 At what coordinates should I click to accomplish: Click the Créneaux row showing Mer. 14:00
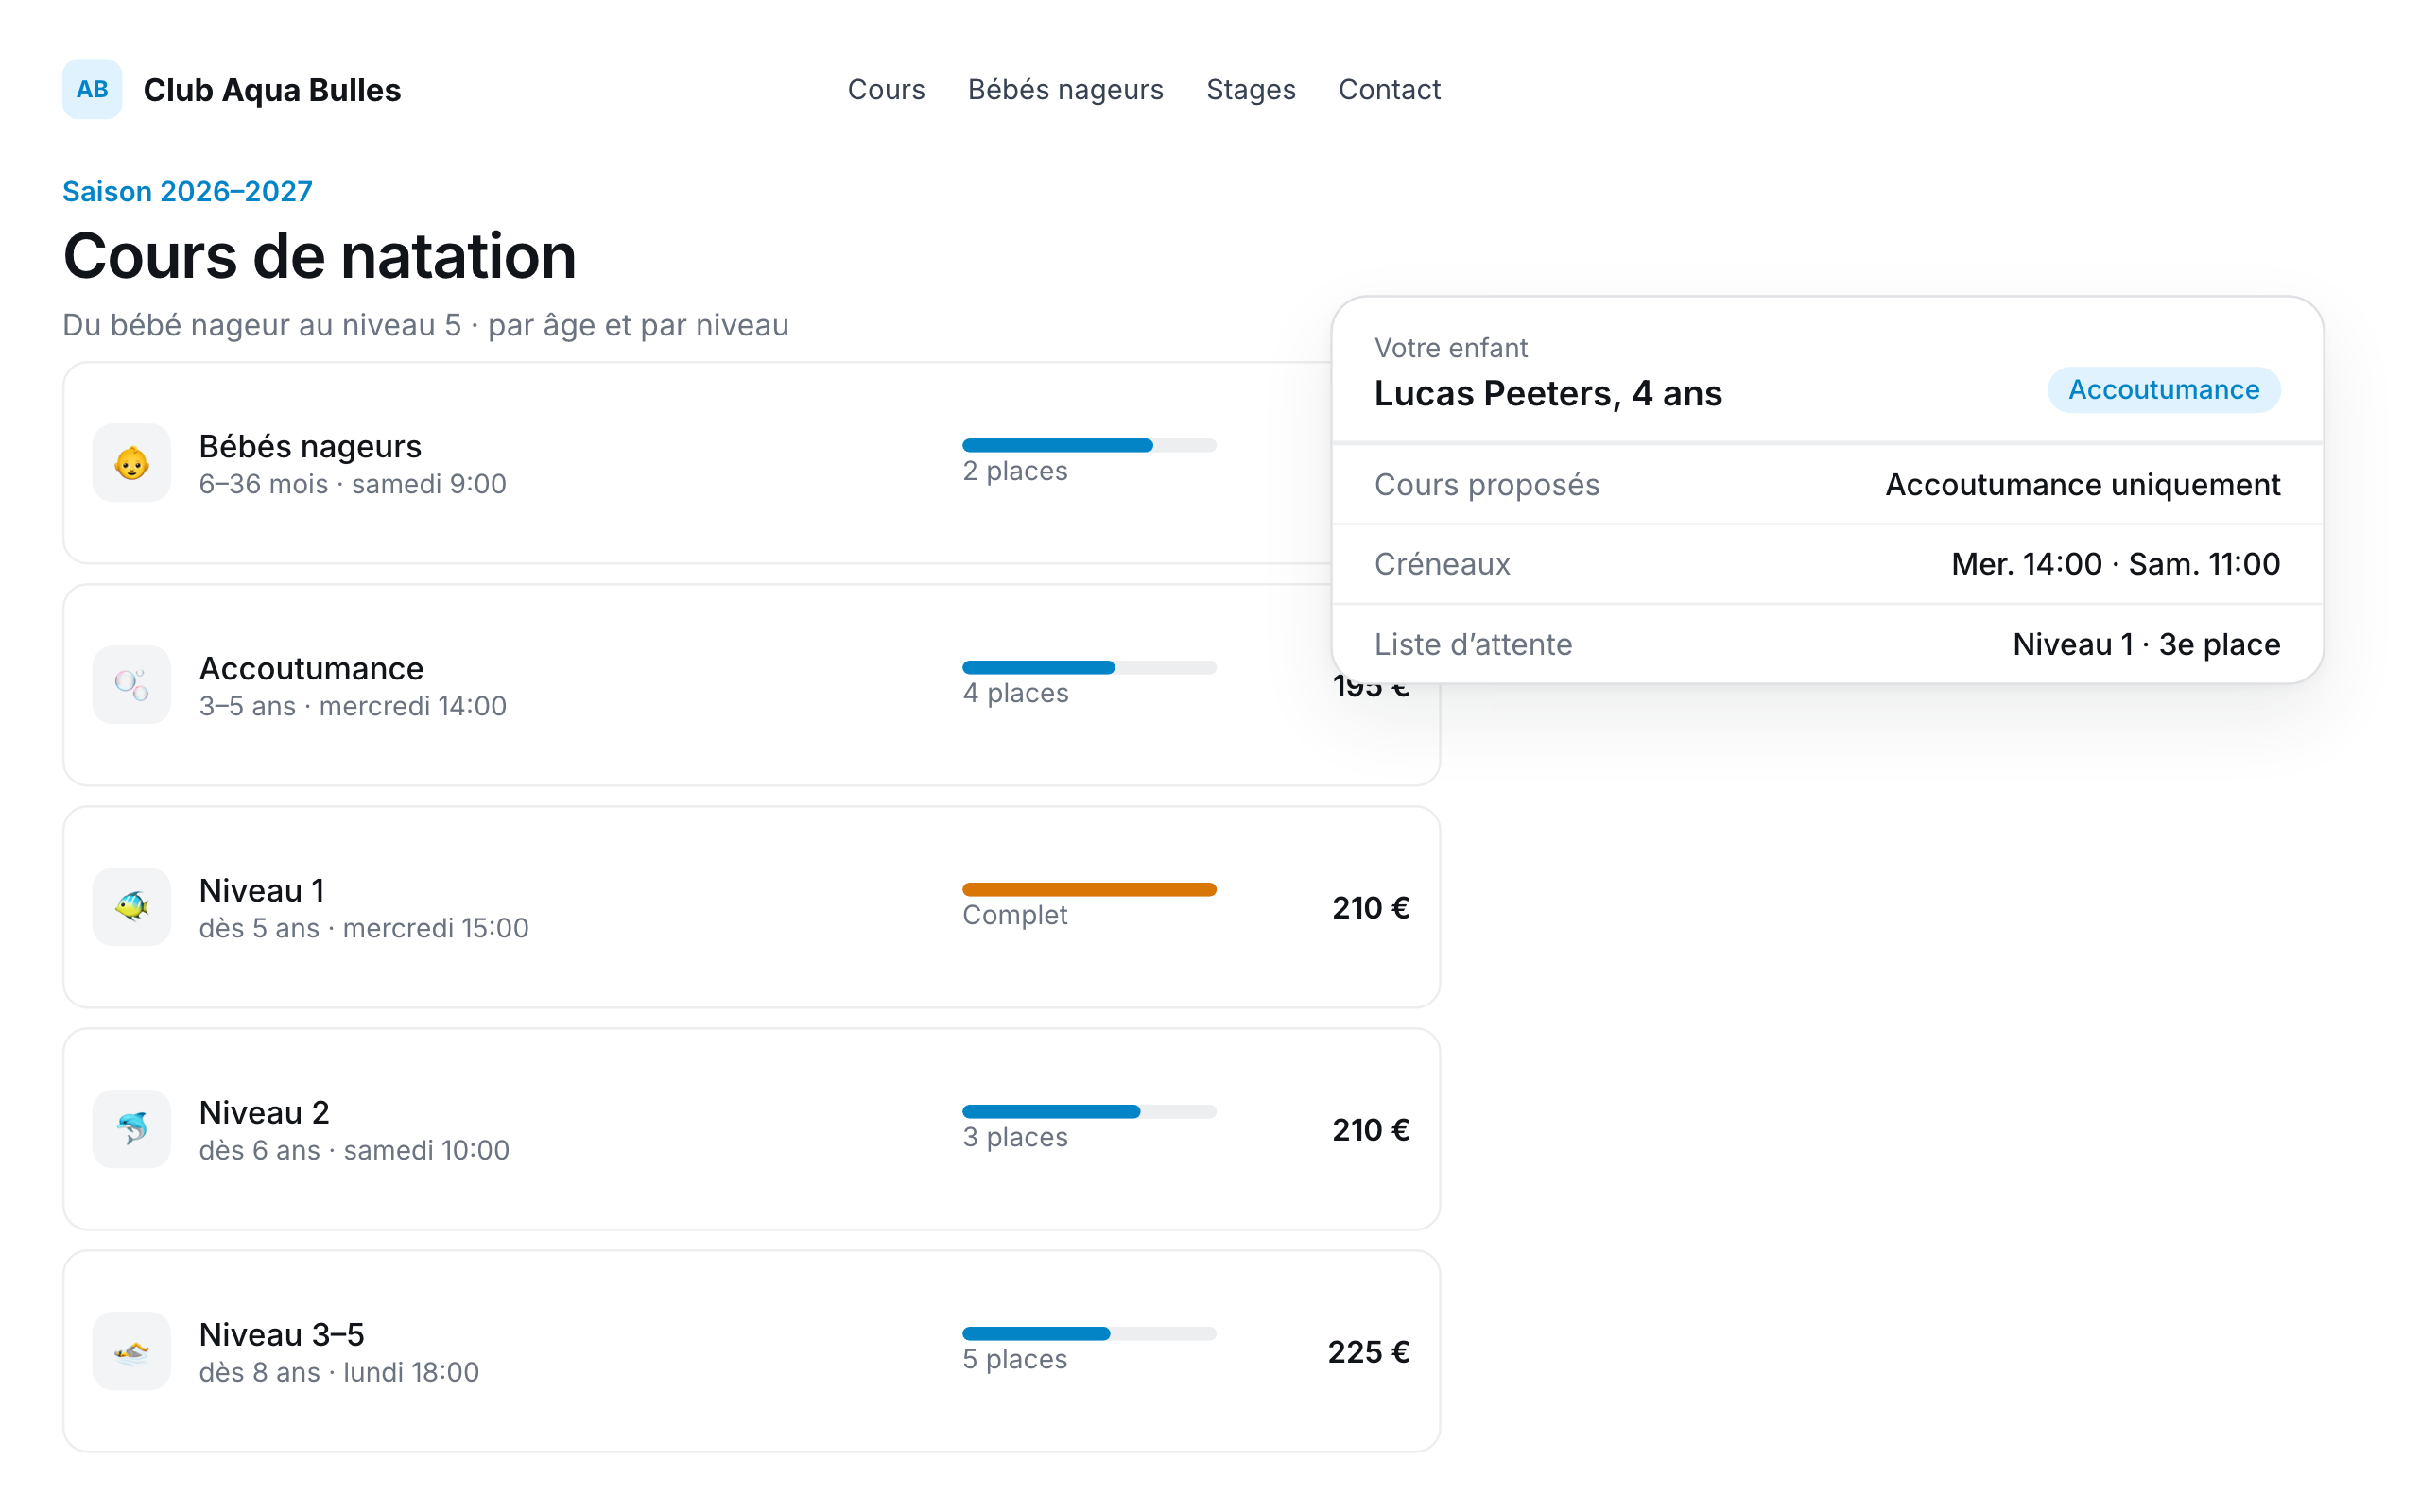pos(1827,564)
